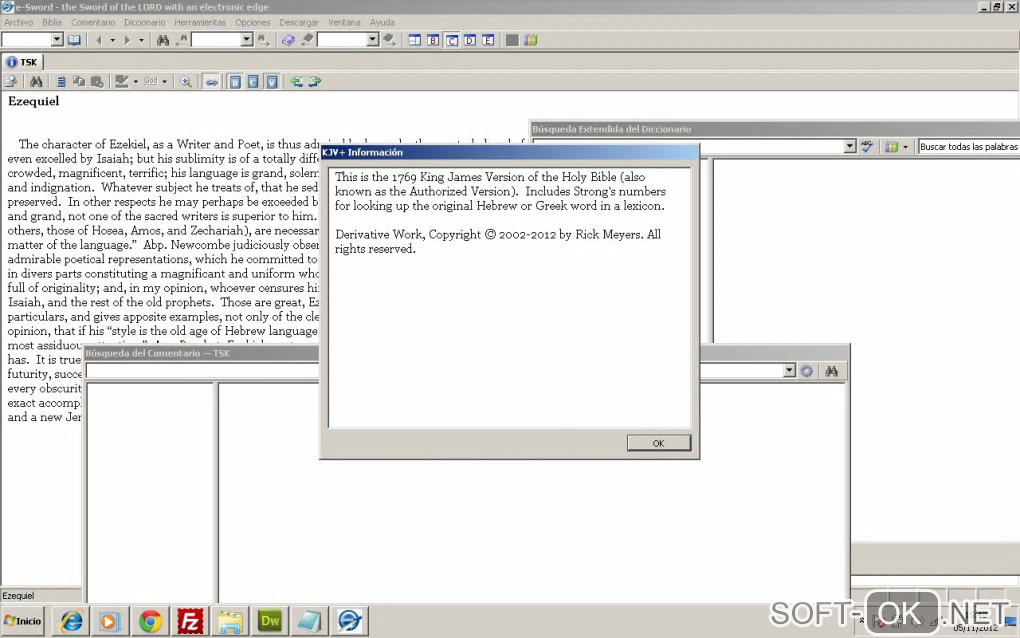Click the document page icon in commentary toolbar
The height and width of the screenshot is (638, 1020).
tap(60, 81)
